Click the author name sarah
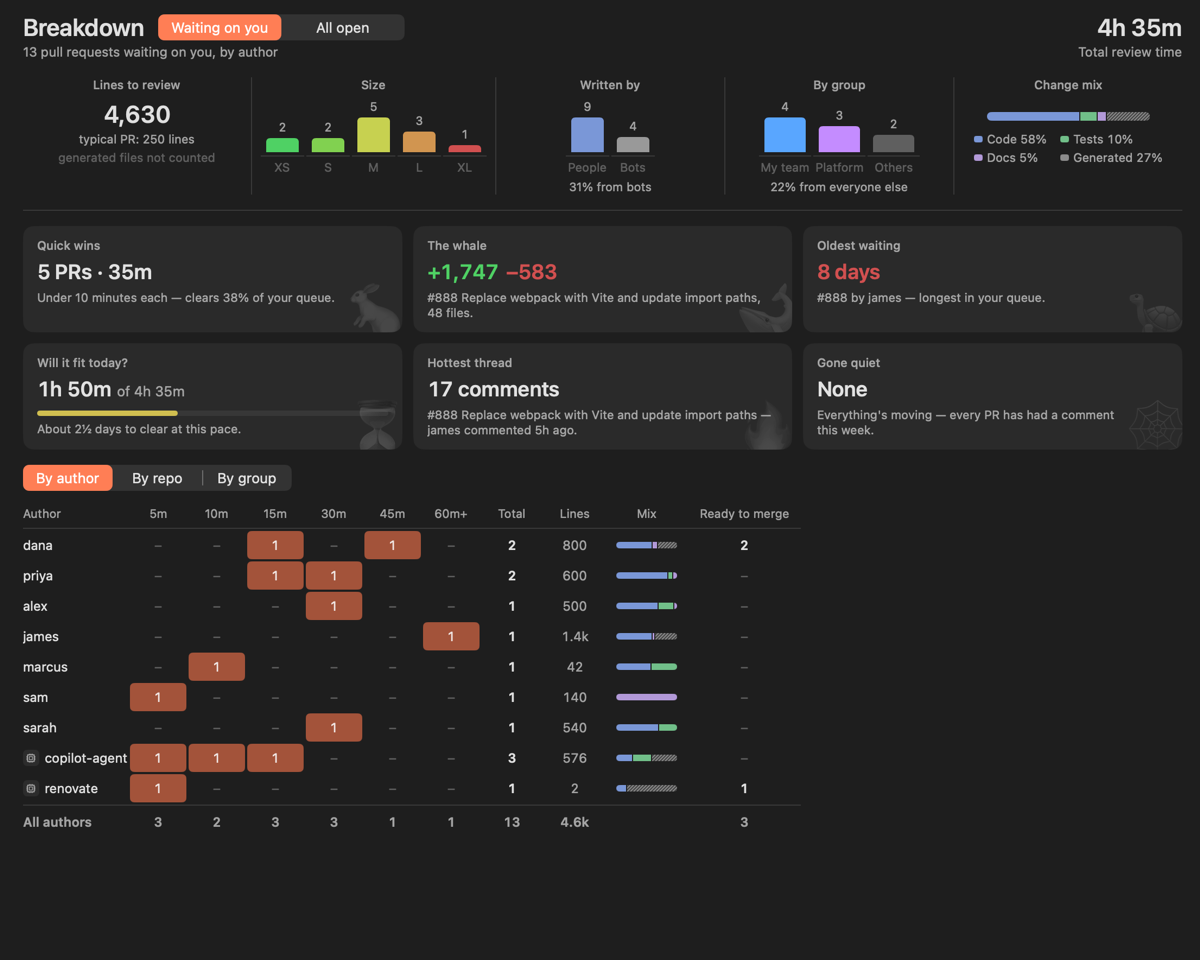 [x=40, y=727]
